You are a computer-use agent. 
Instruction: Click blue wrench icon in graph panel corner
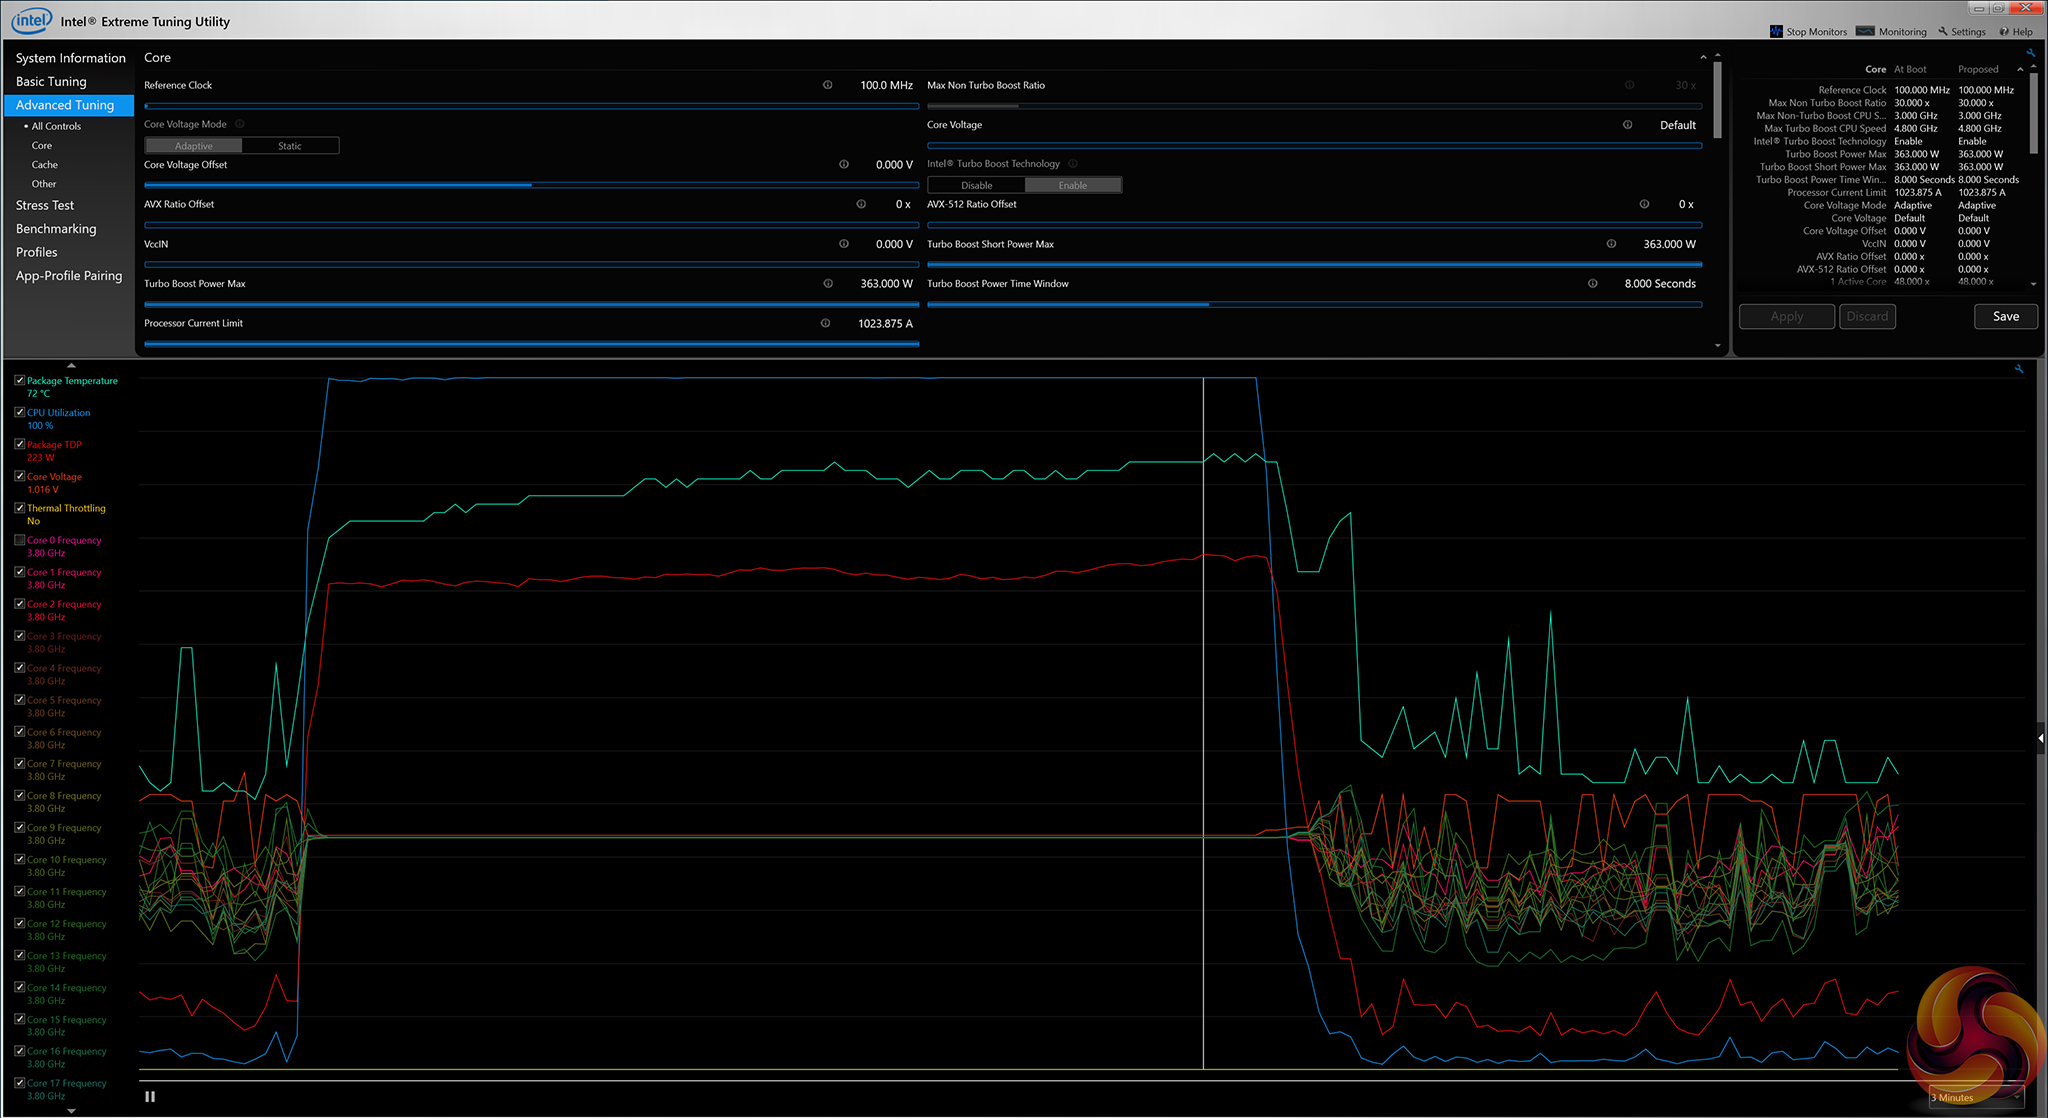coord(2019,369)
